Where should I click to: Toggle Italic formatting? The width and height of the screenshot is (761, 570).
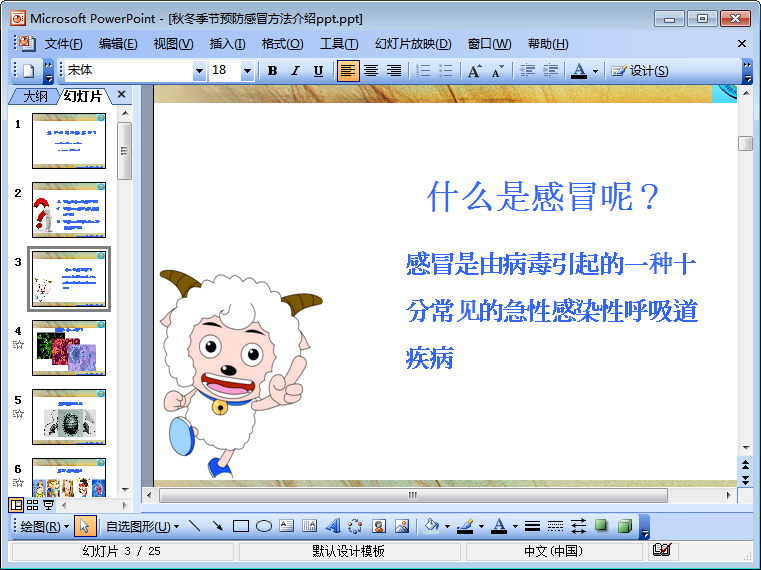click(295, 71)
